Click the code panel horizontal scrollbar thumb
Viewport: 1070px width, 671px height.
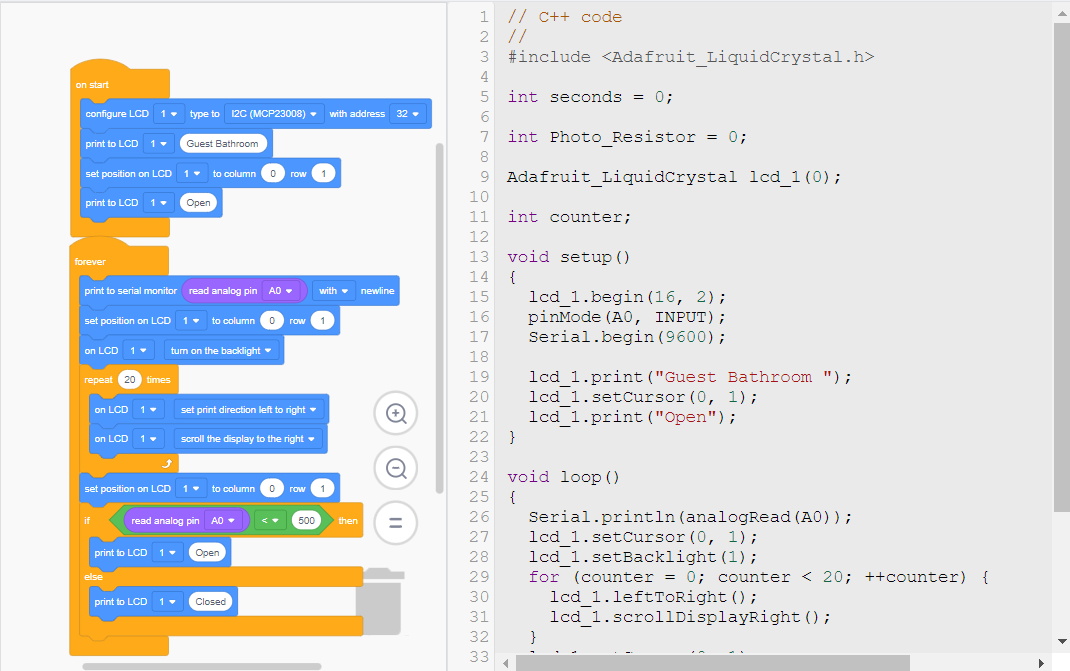712,663
